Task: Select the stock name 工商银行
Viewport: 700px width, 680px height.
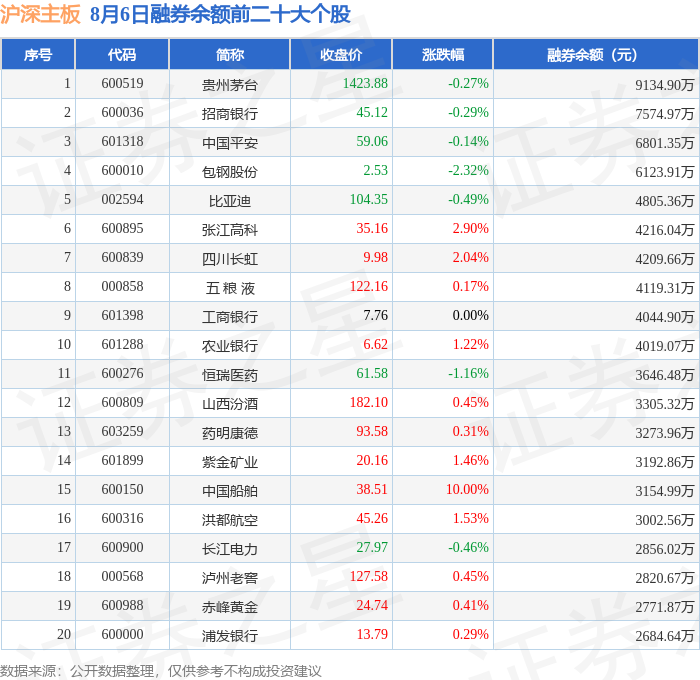Action: pyautogui.click(x=229, y=317)
